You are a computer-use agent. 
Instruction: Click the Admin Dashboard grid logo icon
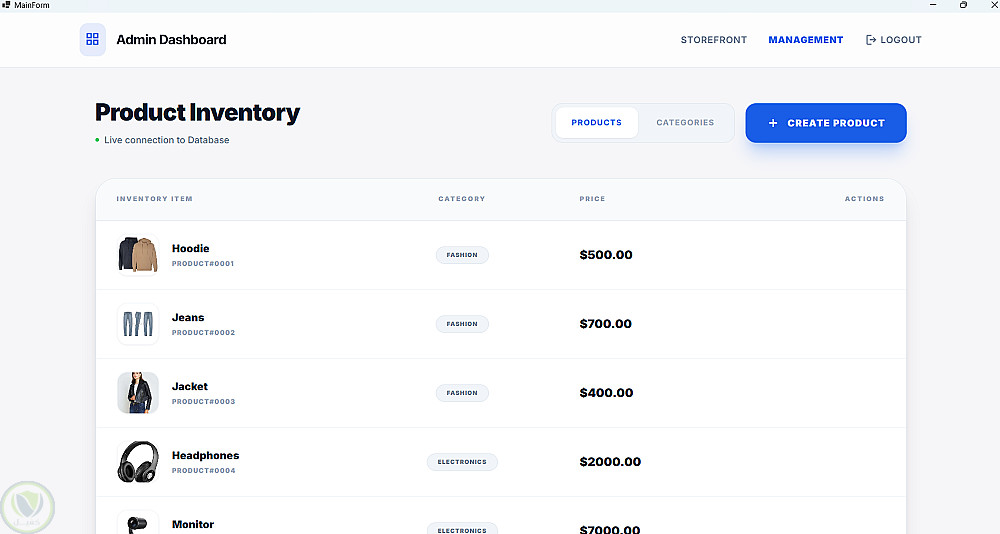(92, 40)
